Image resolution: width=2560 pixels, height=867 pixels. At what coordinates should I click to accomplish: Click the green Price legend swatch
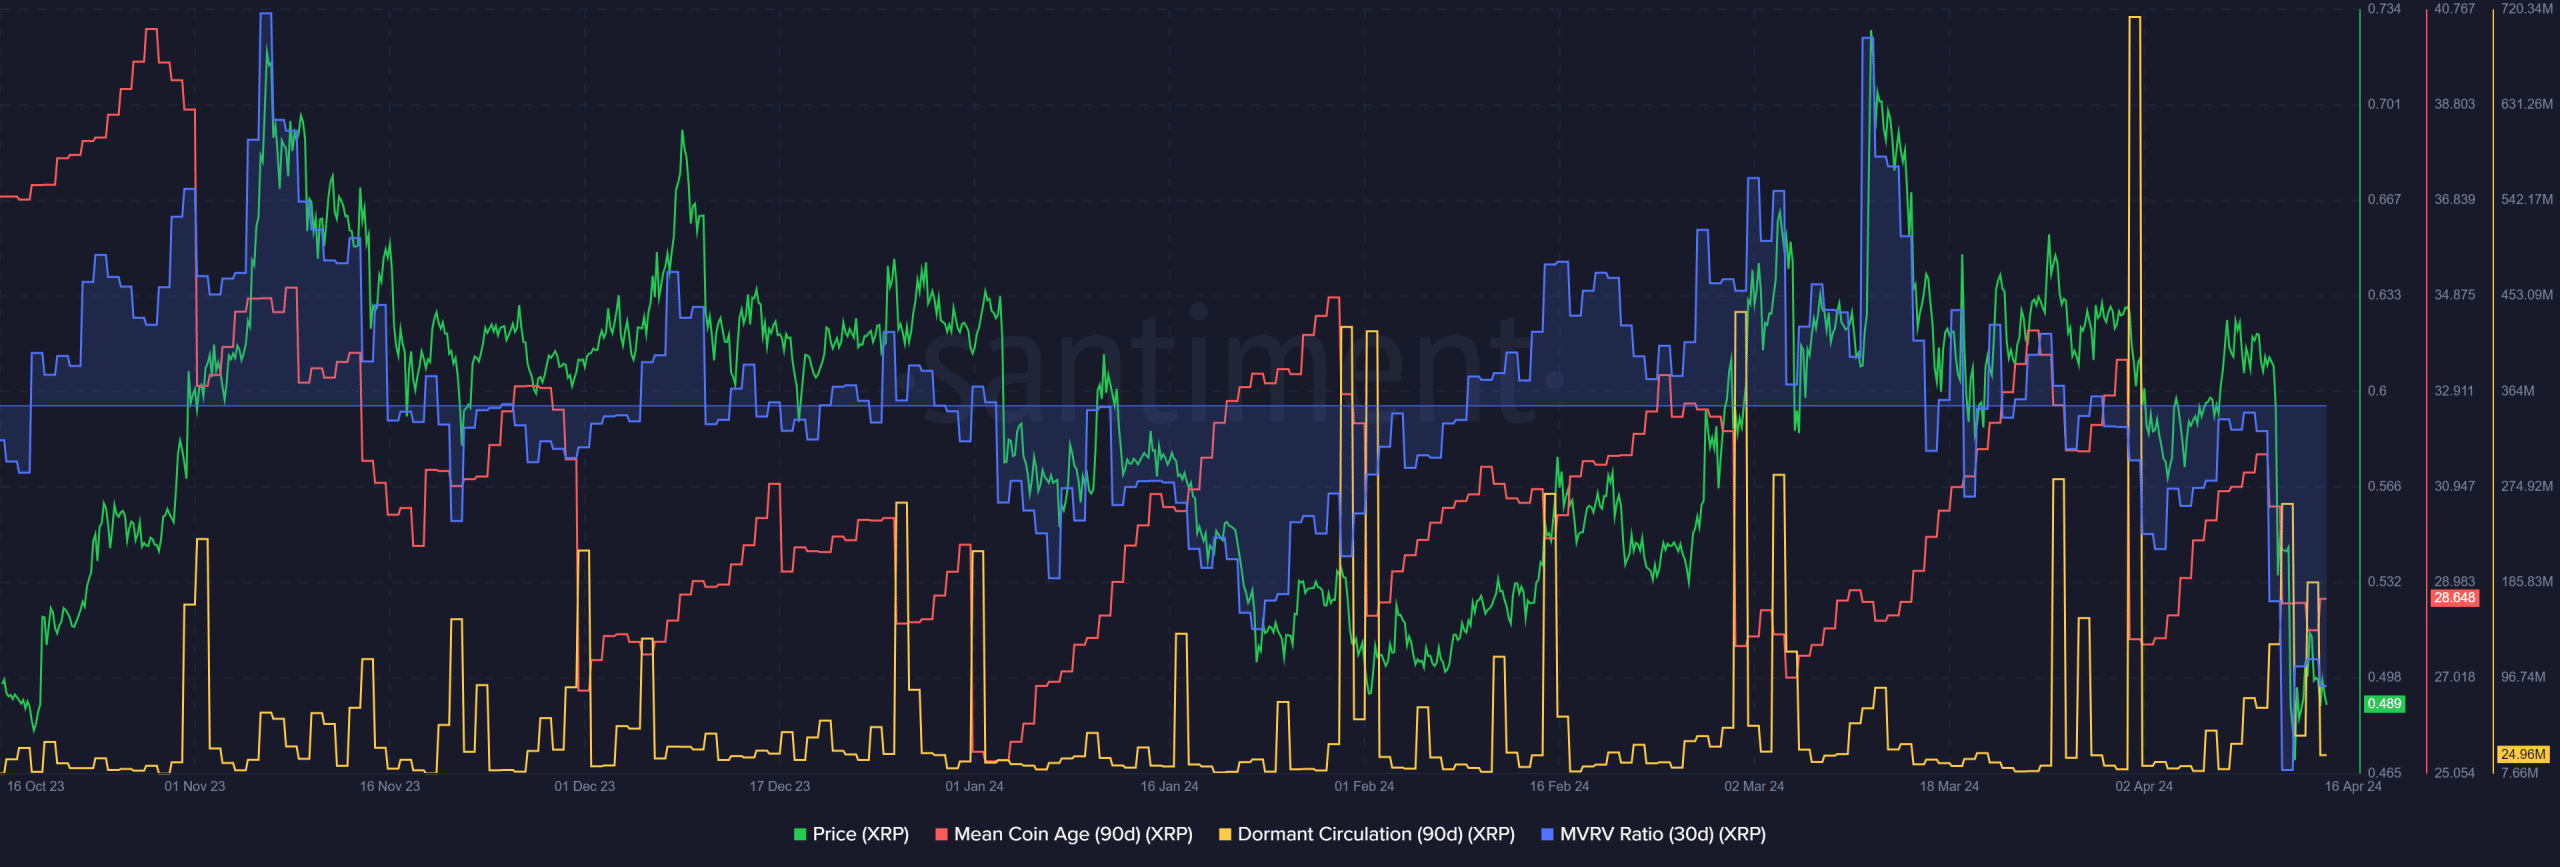pyautogui.click(x=800, y=834)
